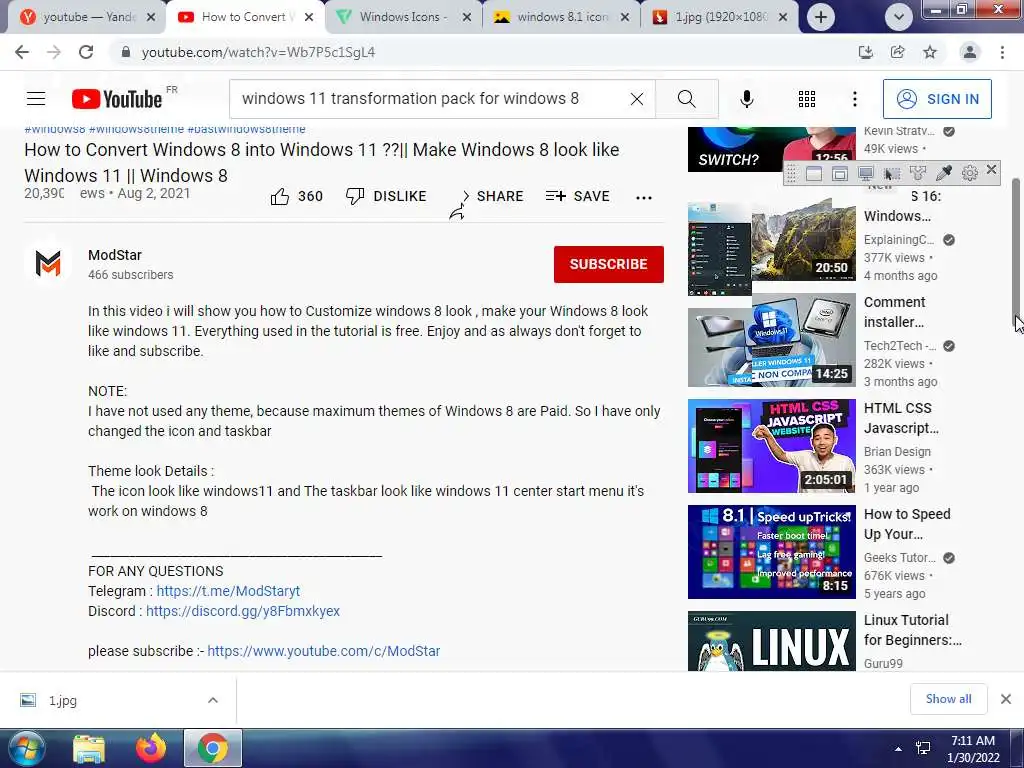Screen dimensions: 1024x768
Task: Clear the YouTube search box text
Action: pos(637,99)
